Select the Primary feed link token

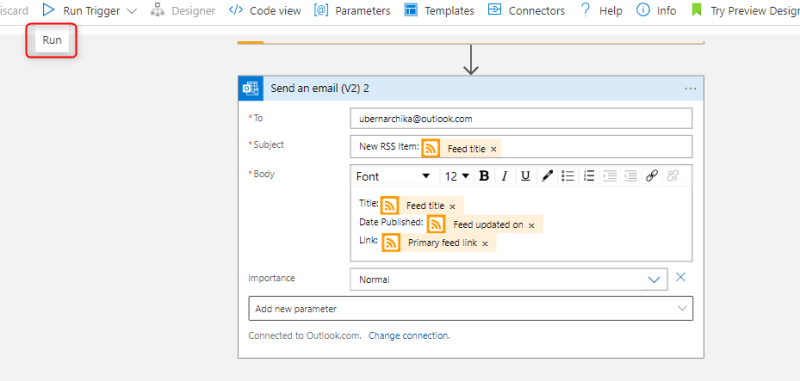click(x=439, y=242)
